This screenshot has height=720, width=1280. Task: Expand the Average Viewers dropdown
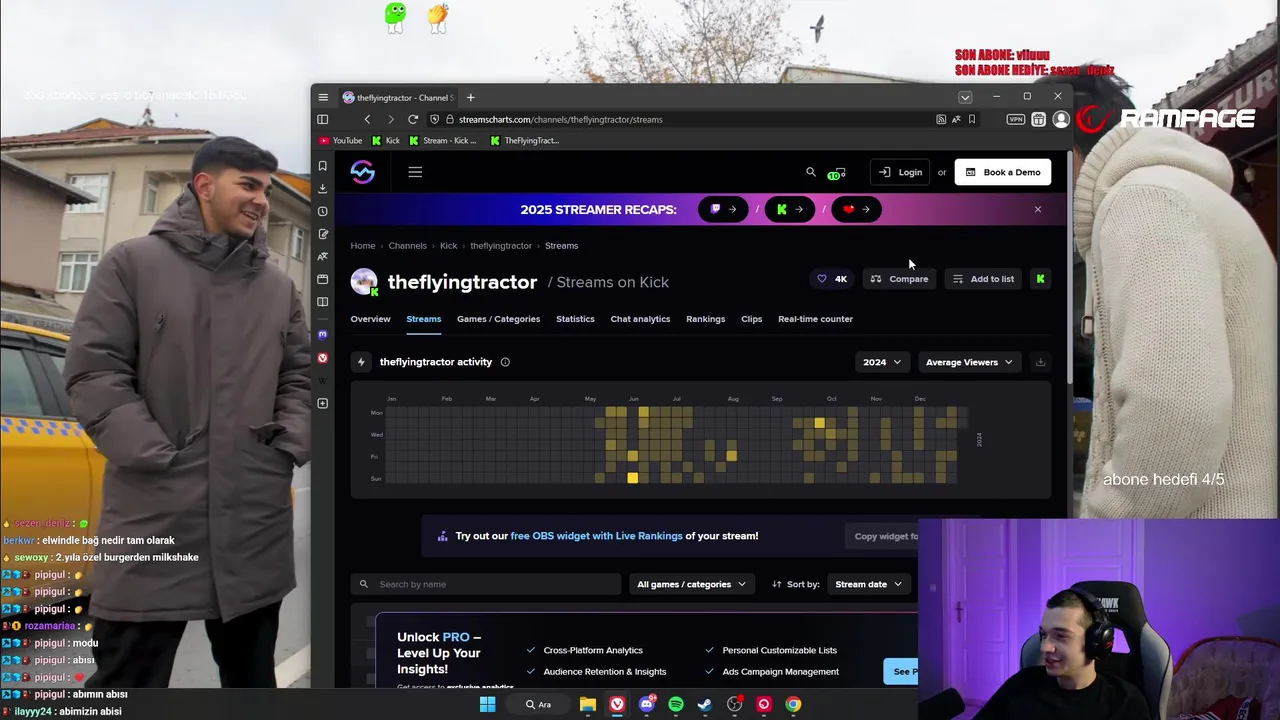[968, 362]
